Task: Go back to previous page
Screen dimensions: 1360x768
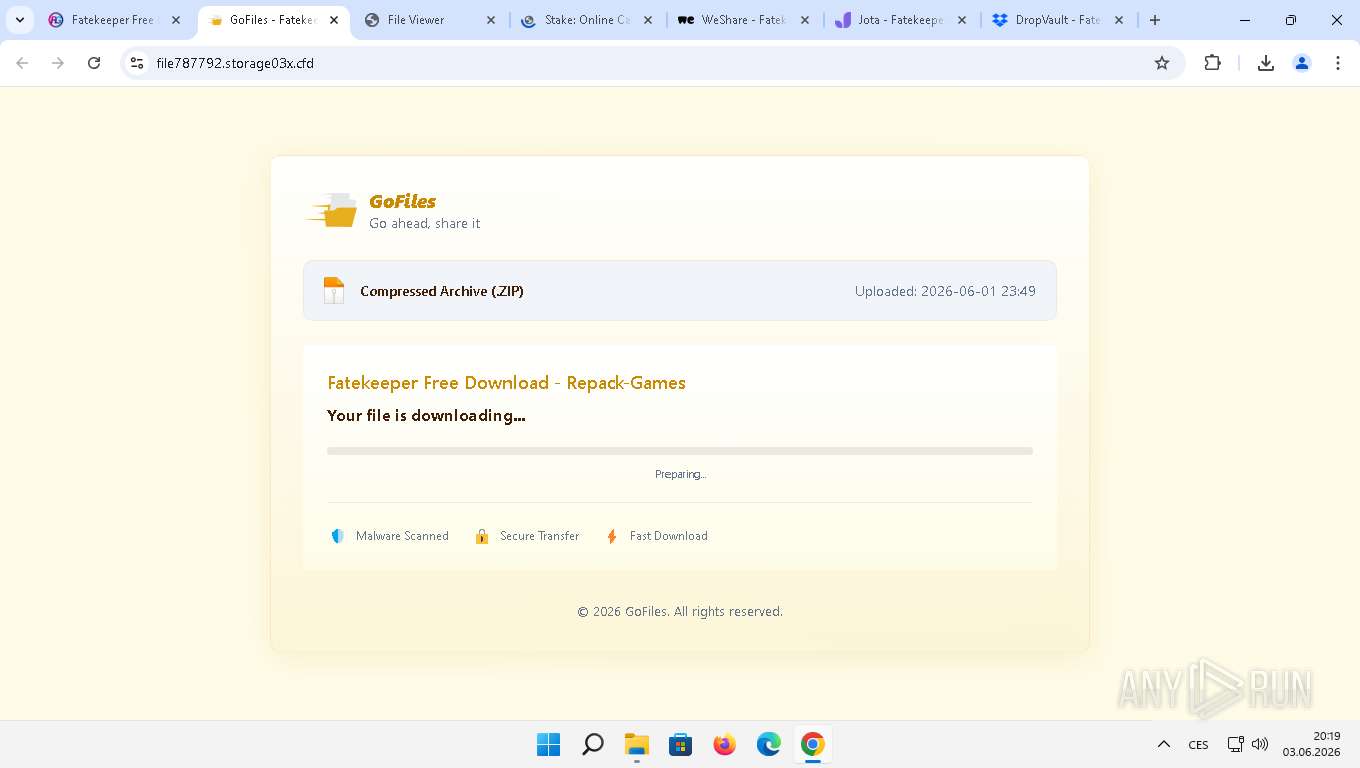Action: click(22, 63)
